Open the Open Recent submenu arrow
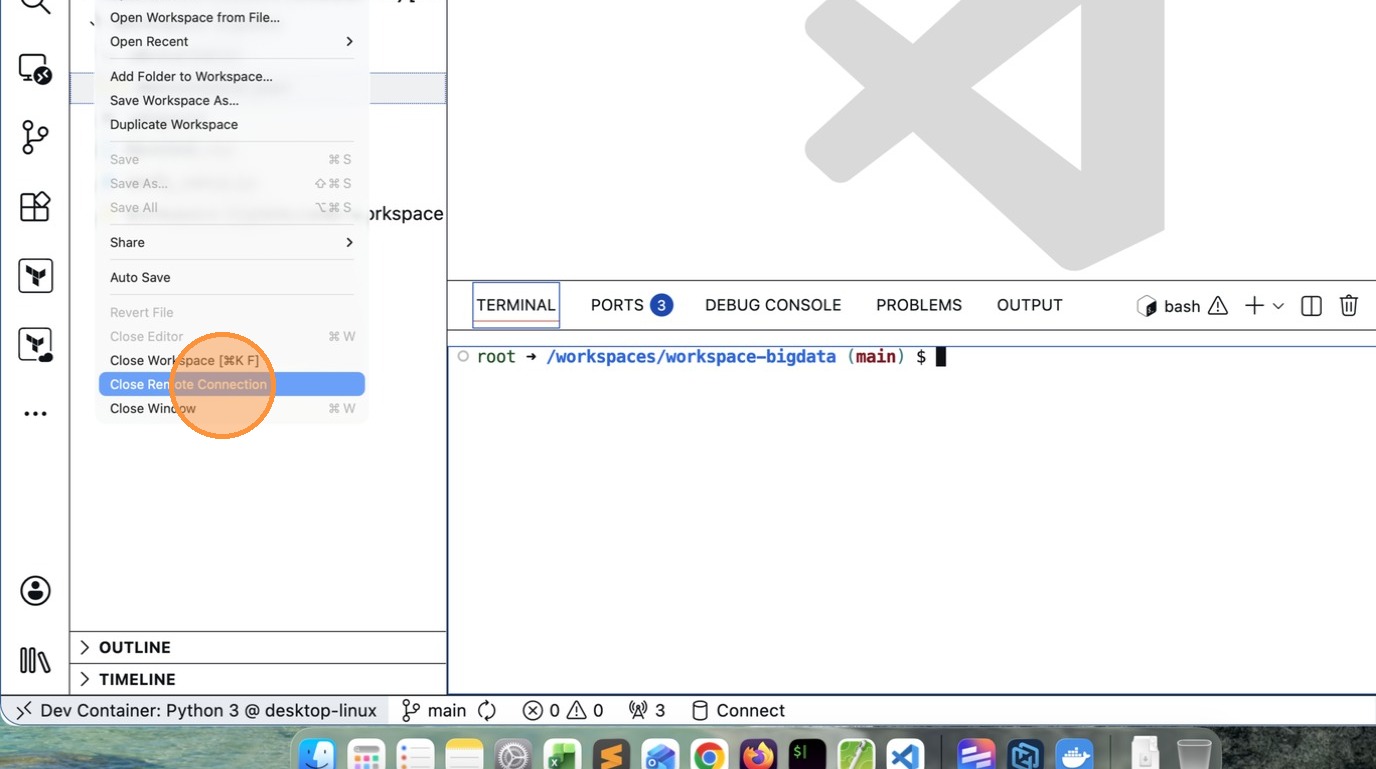This screenshot has height=769, width=1376. tap(349, 42)
